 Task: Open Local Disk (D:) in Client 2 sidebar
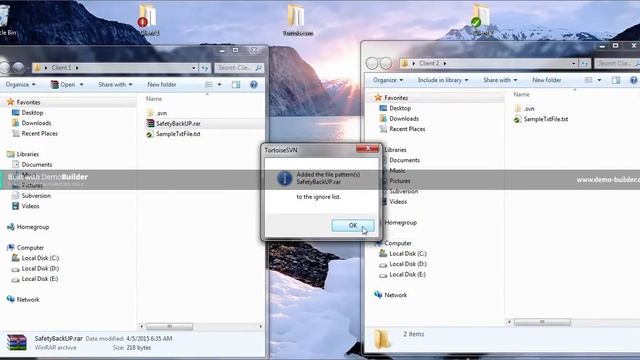[x=403, y=264]
